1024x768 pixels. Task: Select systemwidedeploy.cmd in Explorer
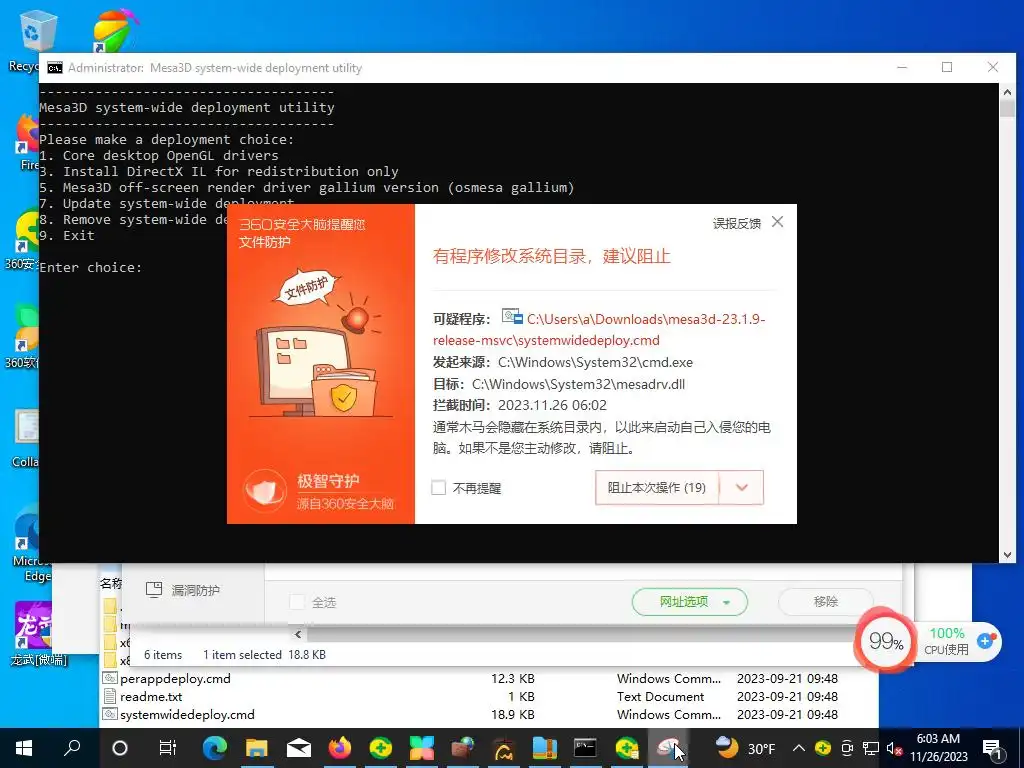tap(187, 714)
